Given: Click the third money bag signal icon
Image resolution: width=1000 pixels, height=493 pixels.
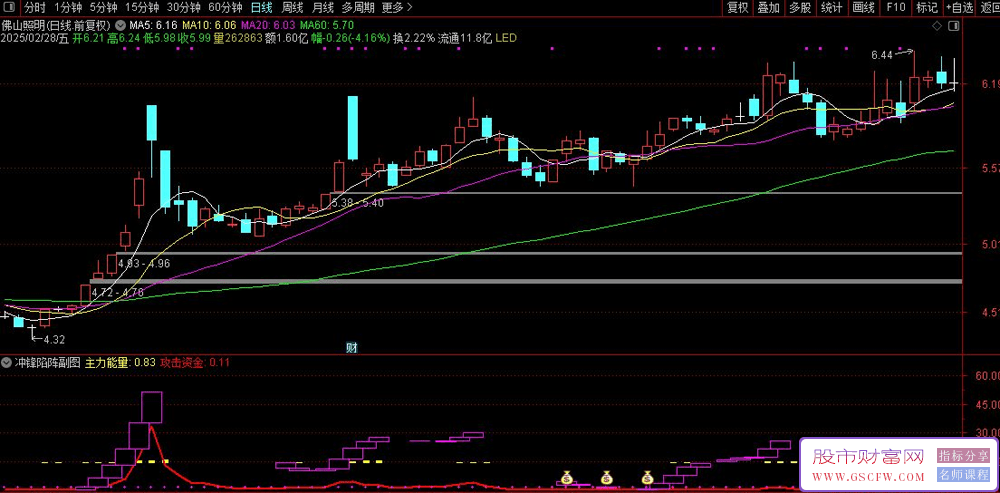Looking at the screenshot, I should (647, 477).
